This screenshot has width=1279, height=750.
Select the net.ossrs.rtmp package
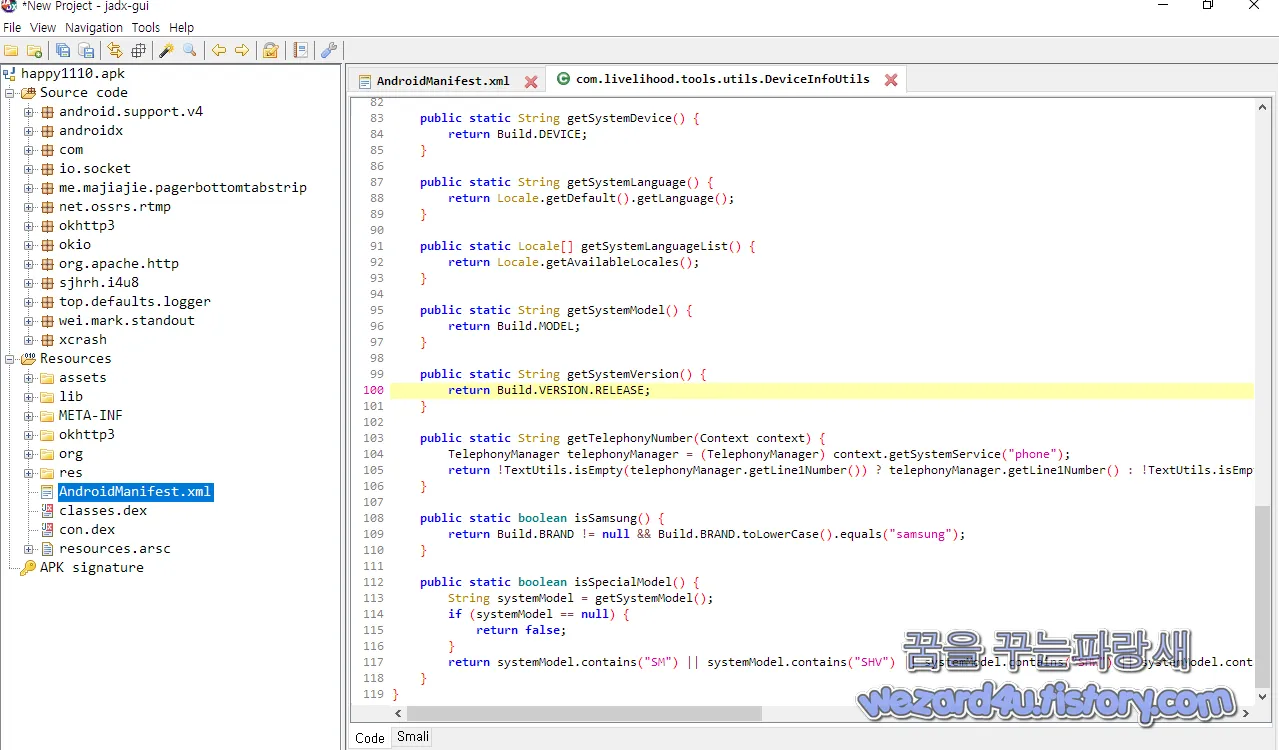[115, 206]
